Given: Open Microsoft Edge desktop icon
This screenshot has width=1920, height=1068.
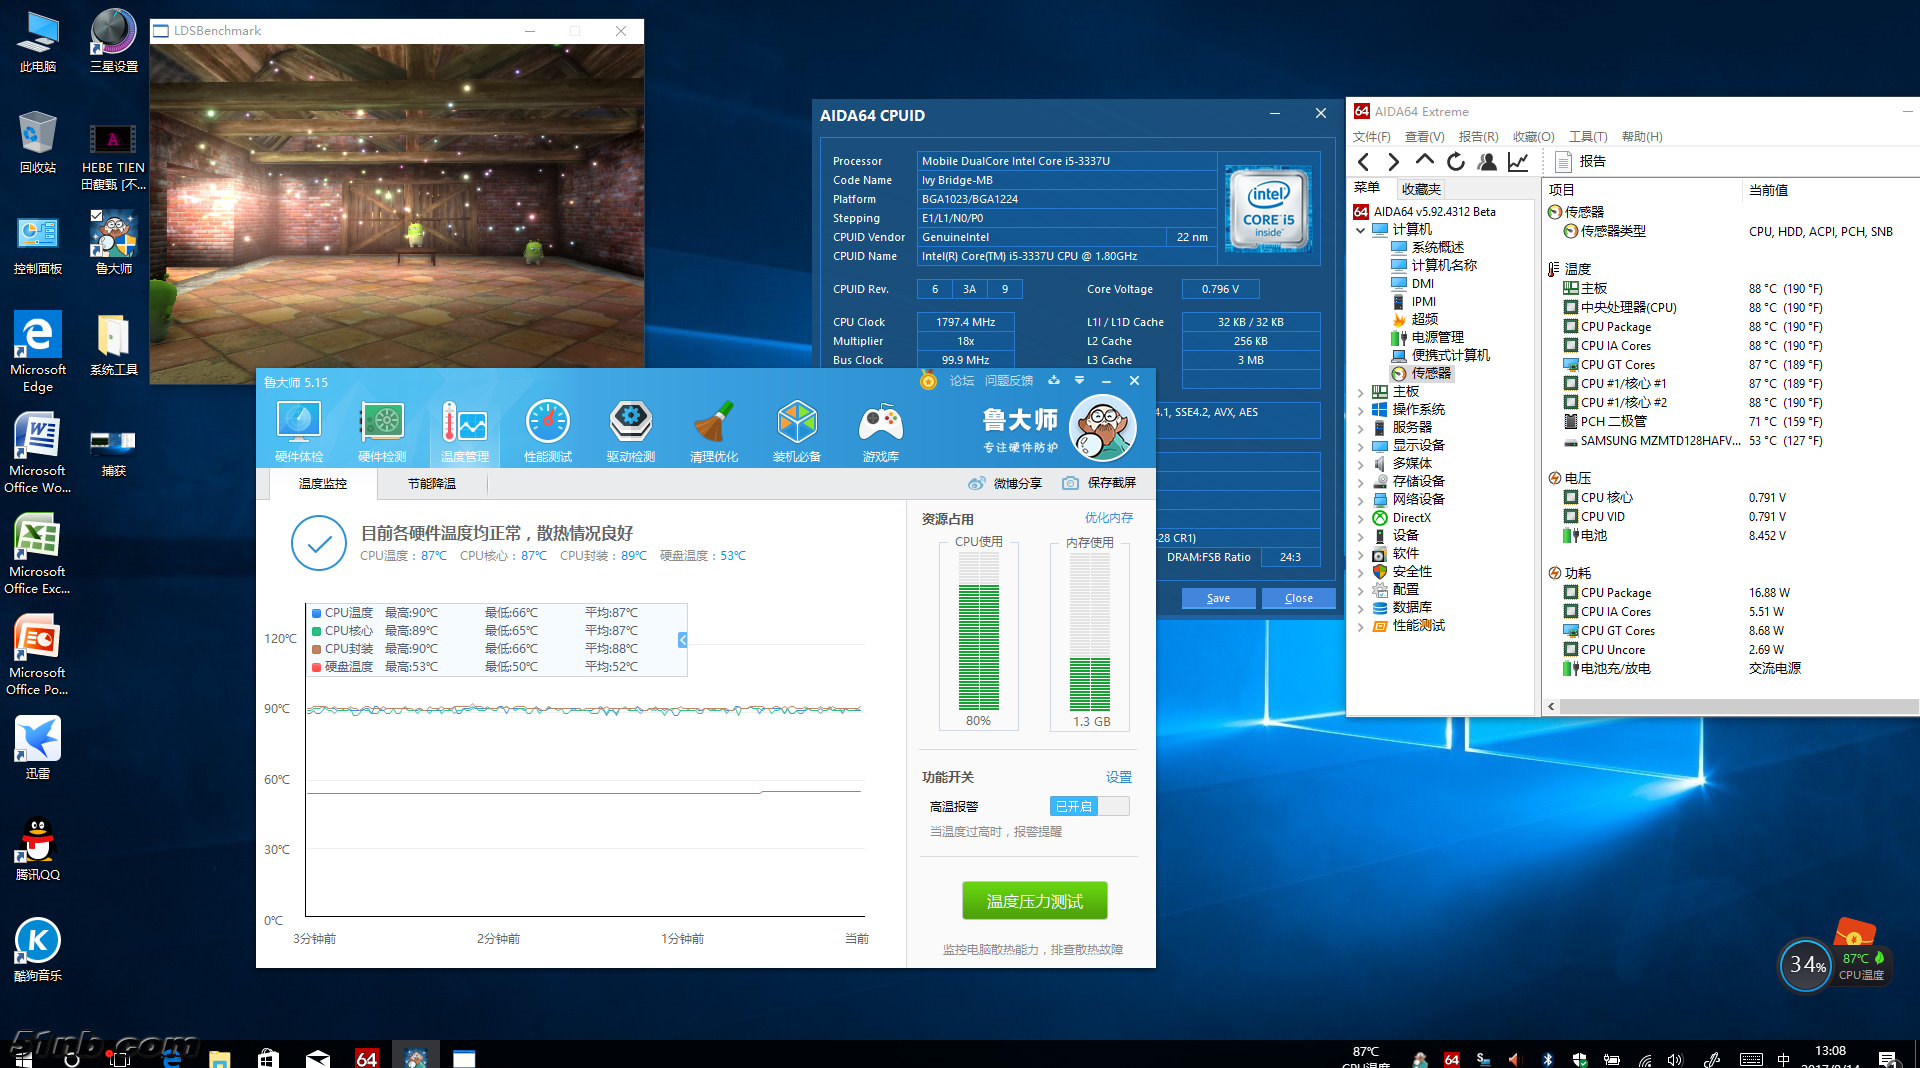Looking at the screenshot, I should (x=38, y=351).
